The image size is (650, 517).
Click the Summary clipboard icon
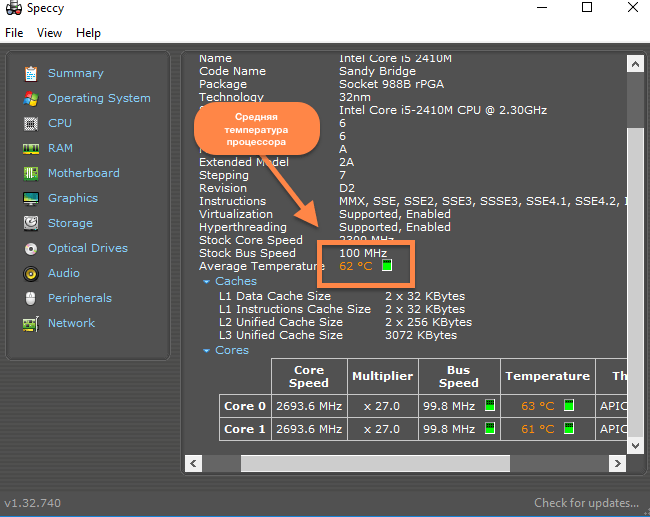click(x=31, y=74)
